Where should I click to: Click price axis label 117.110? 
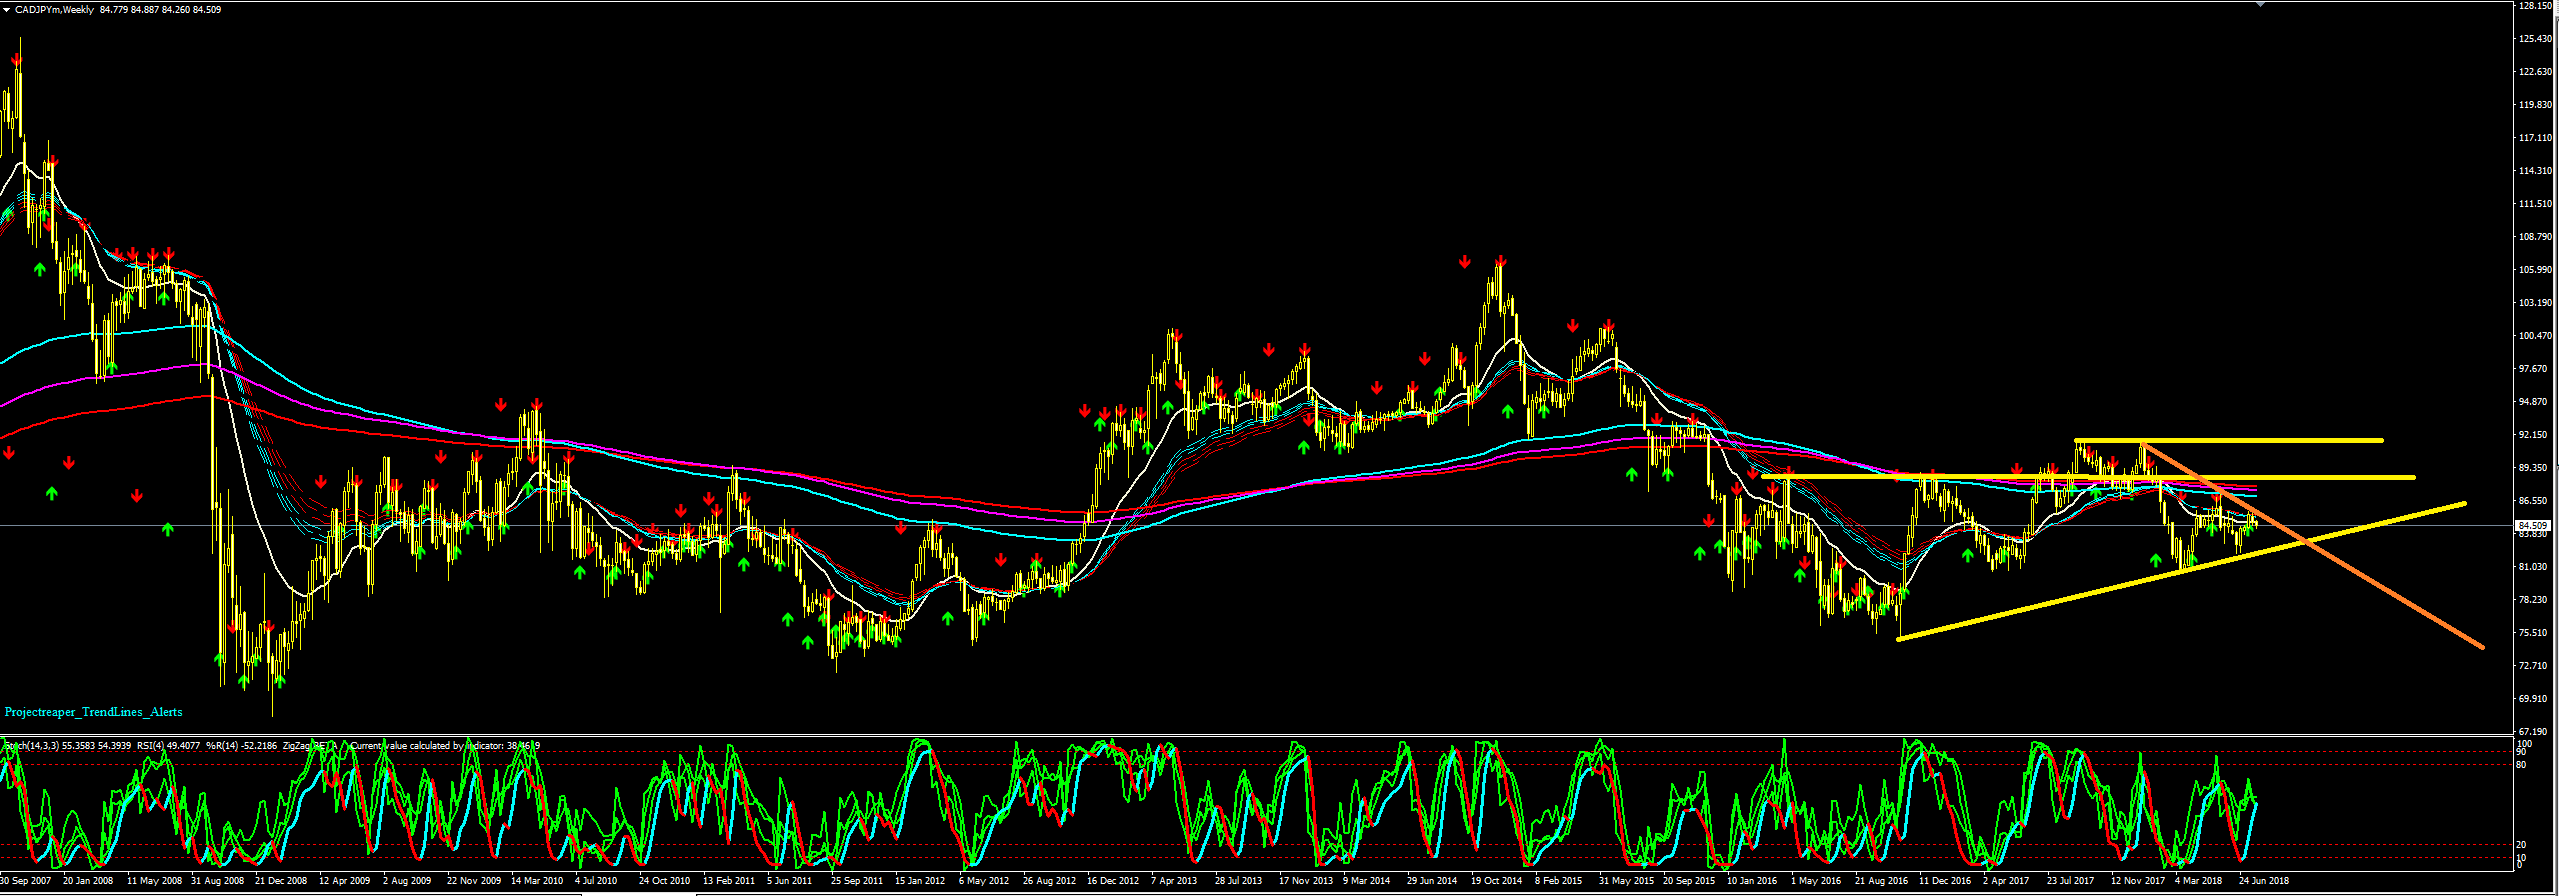click(2535, 138)
